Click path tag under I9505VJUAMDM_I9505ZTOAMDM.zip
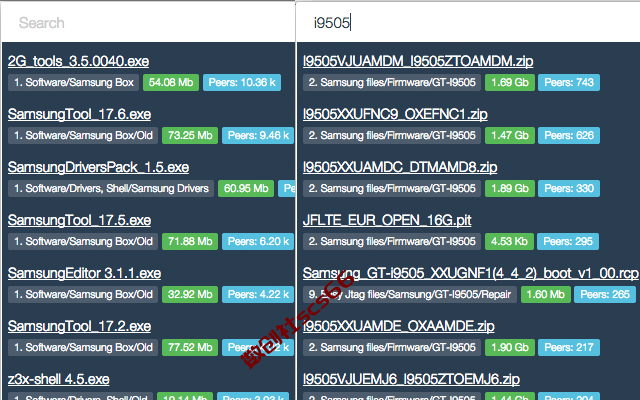 392,82
